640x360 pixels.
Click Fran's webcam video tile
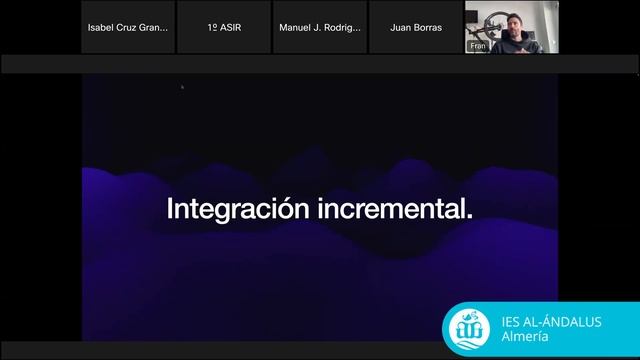click(512, 27)
